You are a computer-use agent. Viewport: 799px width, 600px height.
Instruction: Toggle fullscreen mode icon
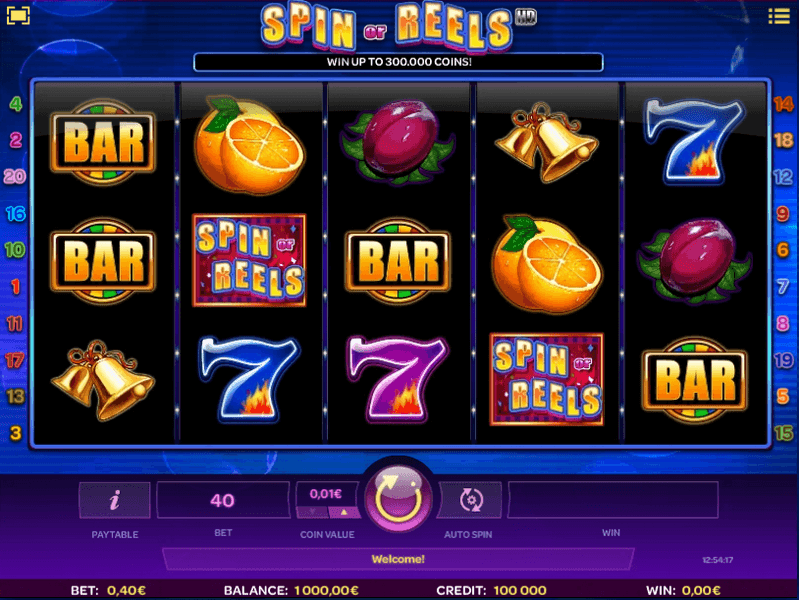pyautogui.click(x=18, y=15)
